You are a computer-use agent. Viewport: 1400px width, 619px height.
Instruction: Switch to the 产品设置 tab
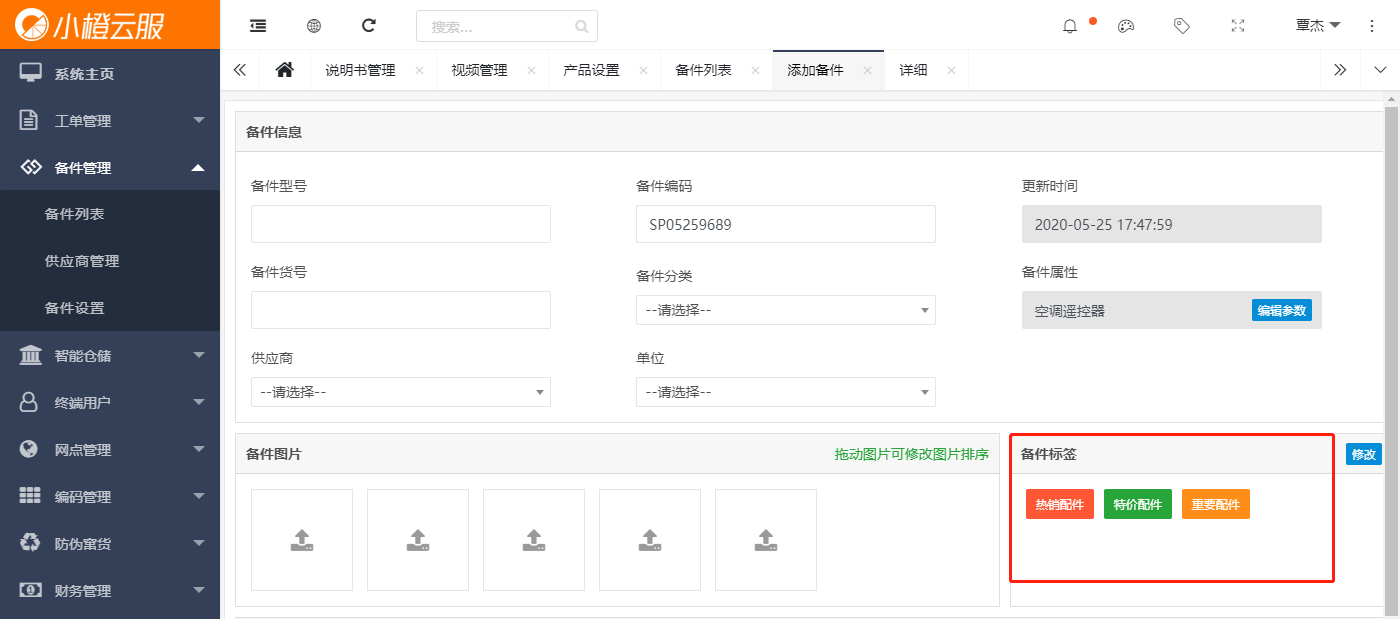point(591,70)
